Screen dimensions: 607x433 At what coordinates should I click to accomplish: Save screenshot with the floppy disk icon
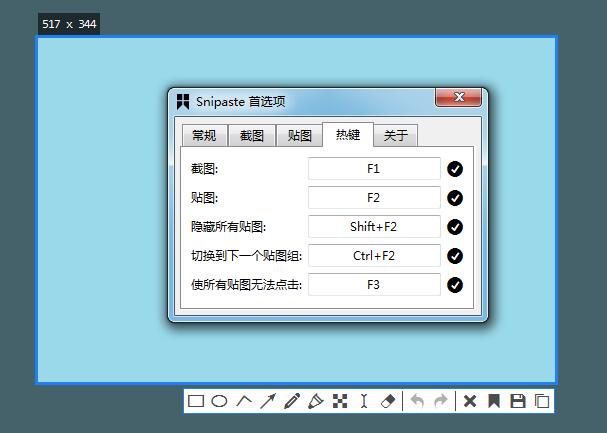[517, 401]
